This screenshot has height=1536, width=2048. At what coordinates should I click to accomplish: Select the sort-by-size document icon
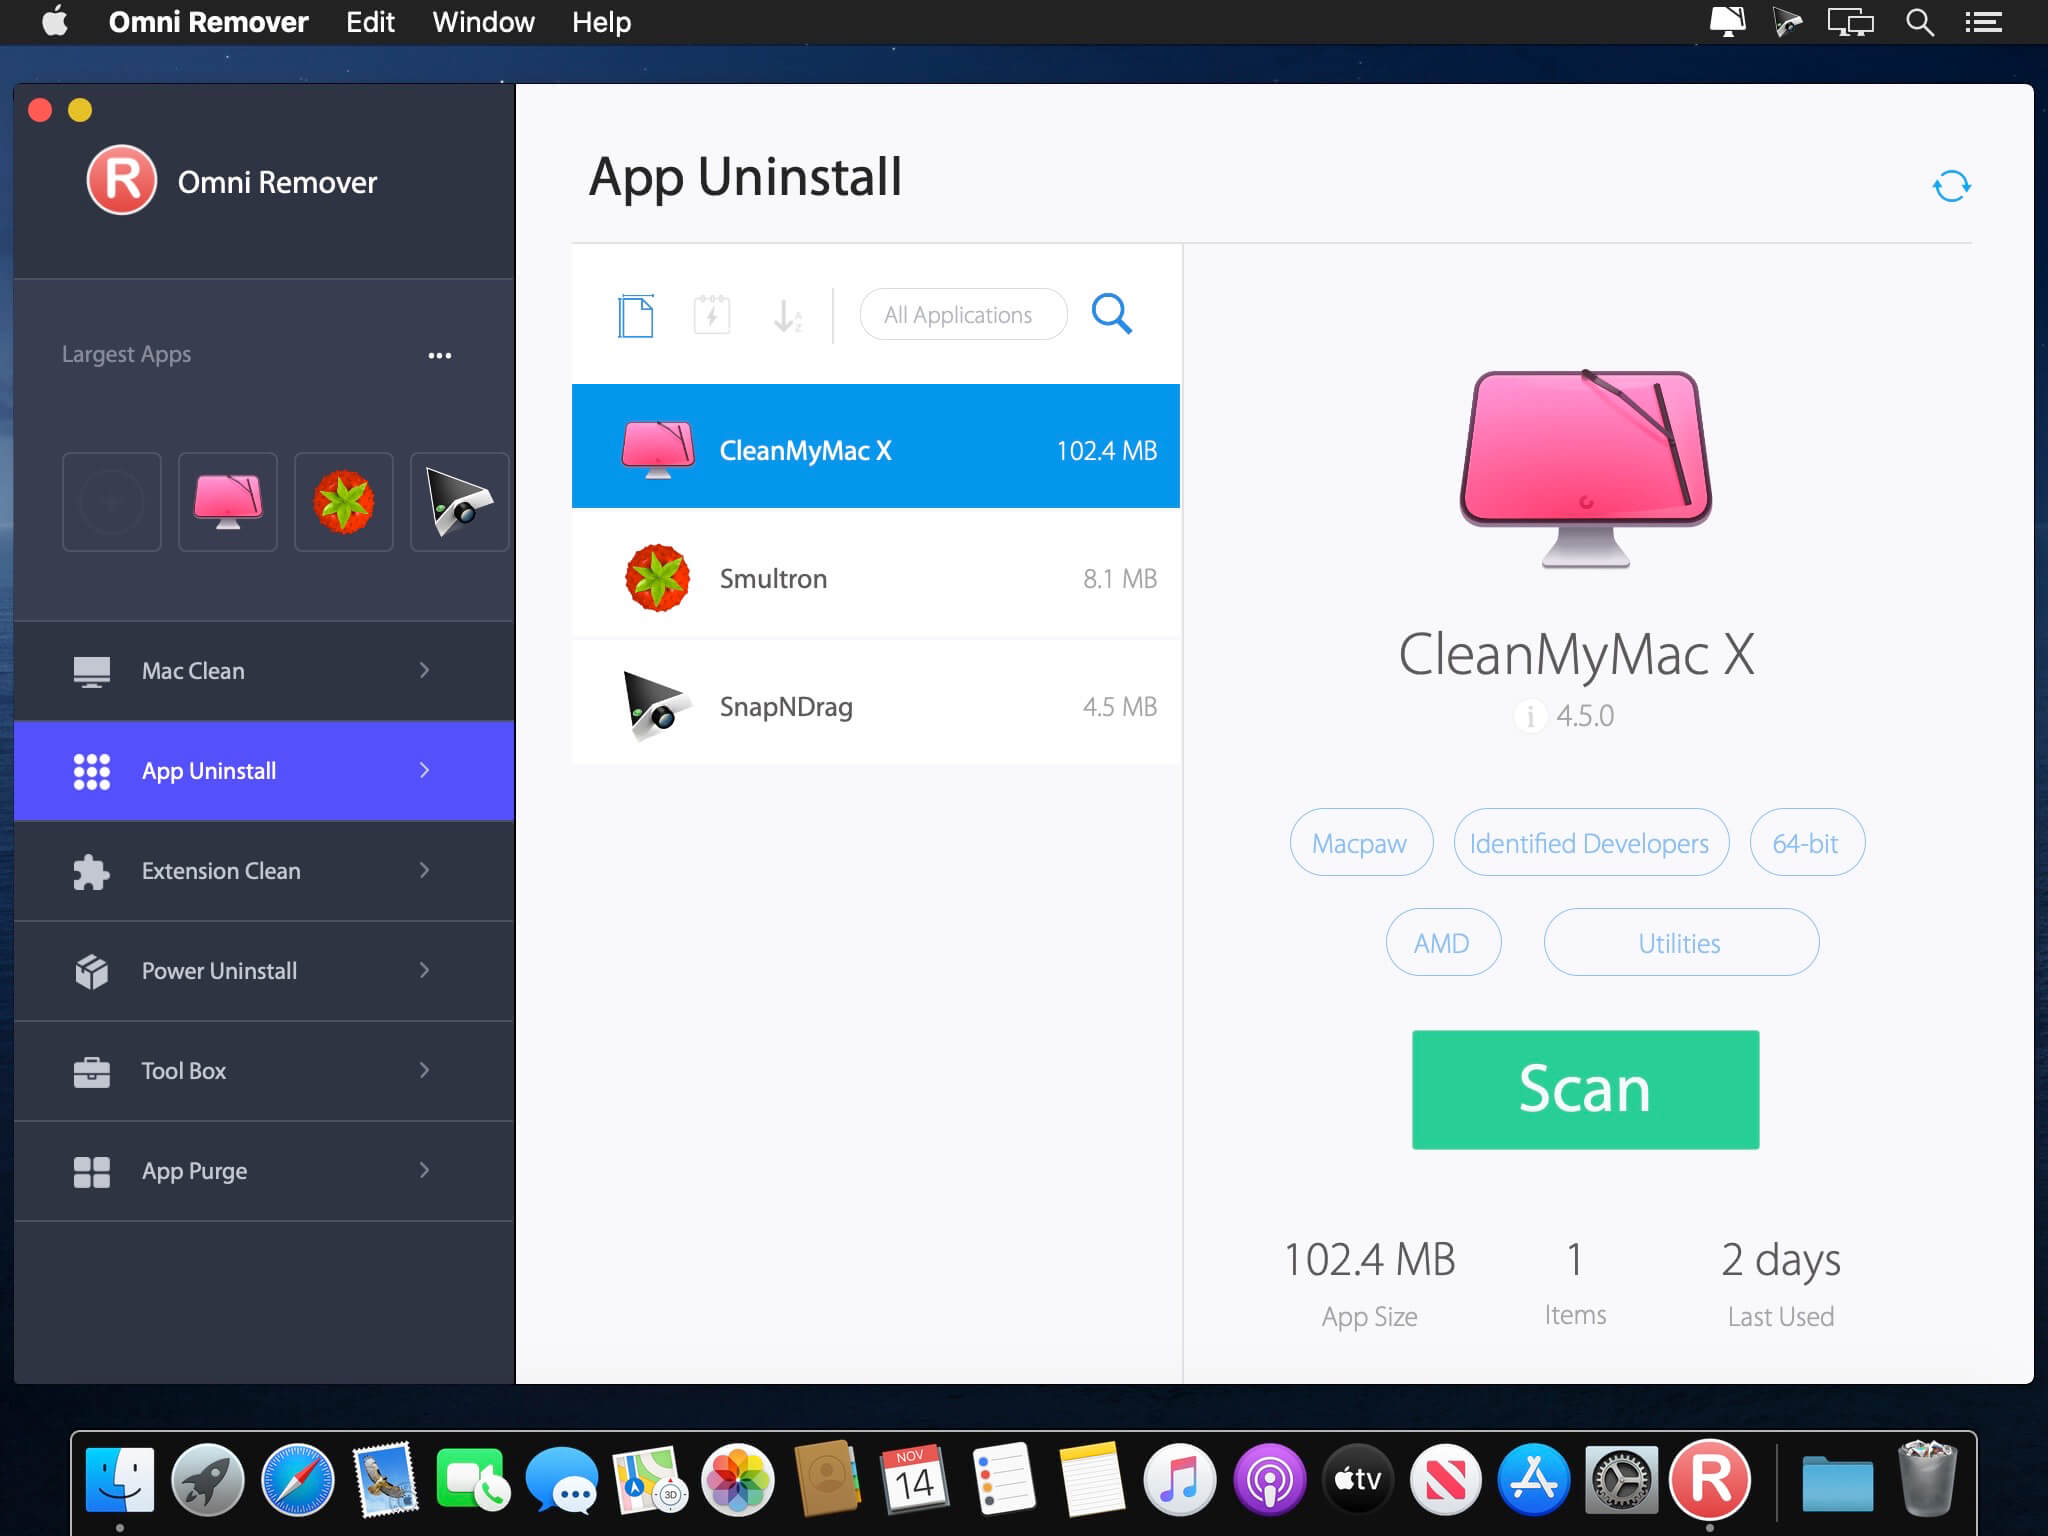(634, 314)
